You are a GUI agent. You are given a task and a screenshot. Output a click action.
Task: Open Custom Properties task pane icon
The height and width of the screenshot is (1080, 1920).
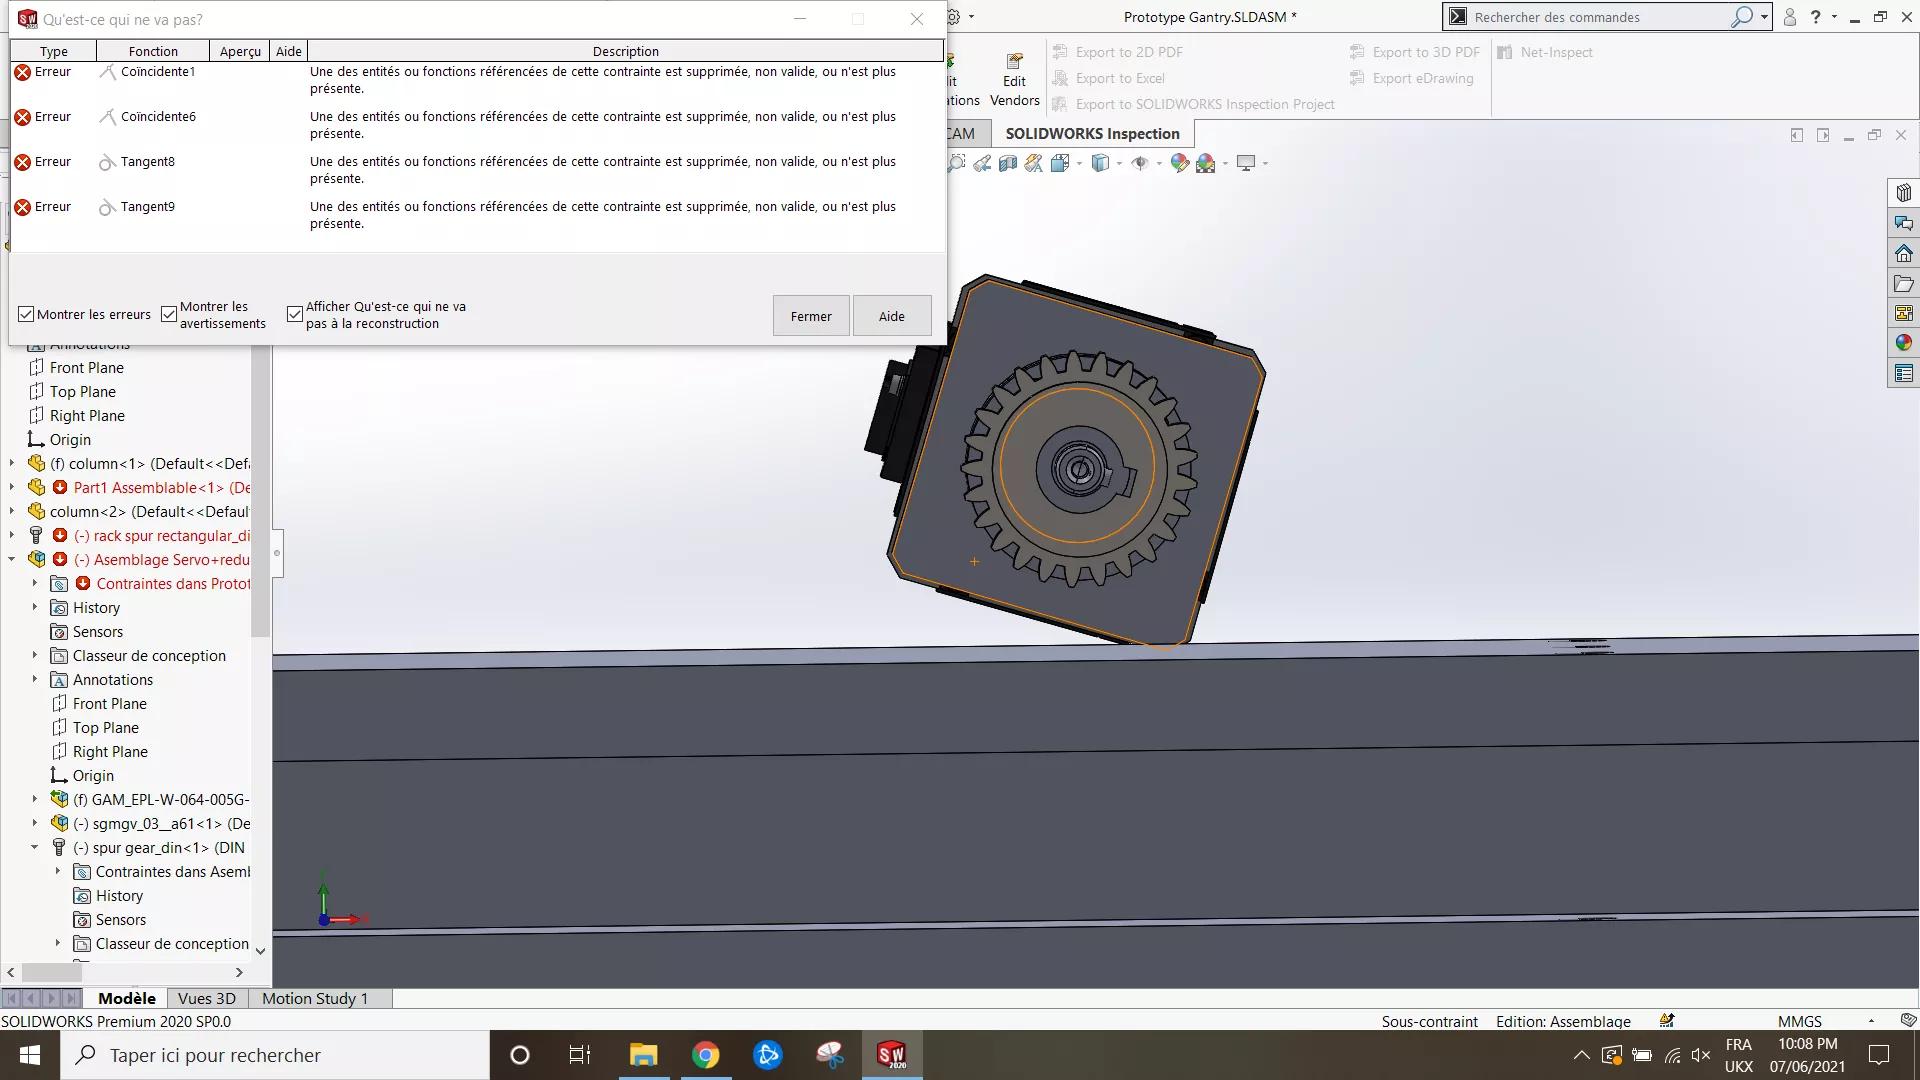[1903, 373]
